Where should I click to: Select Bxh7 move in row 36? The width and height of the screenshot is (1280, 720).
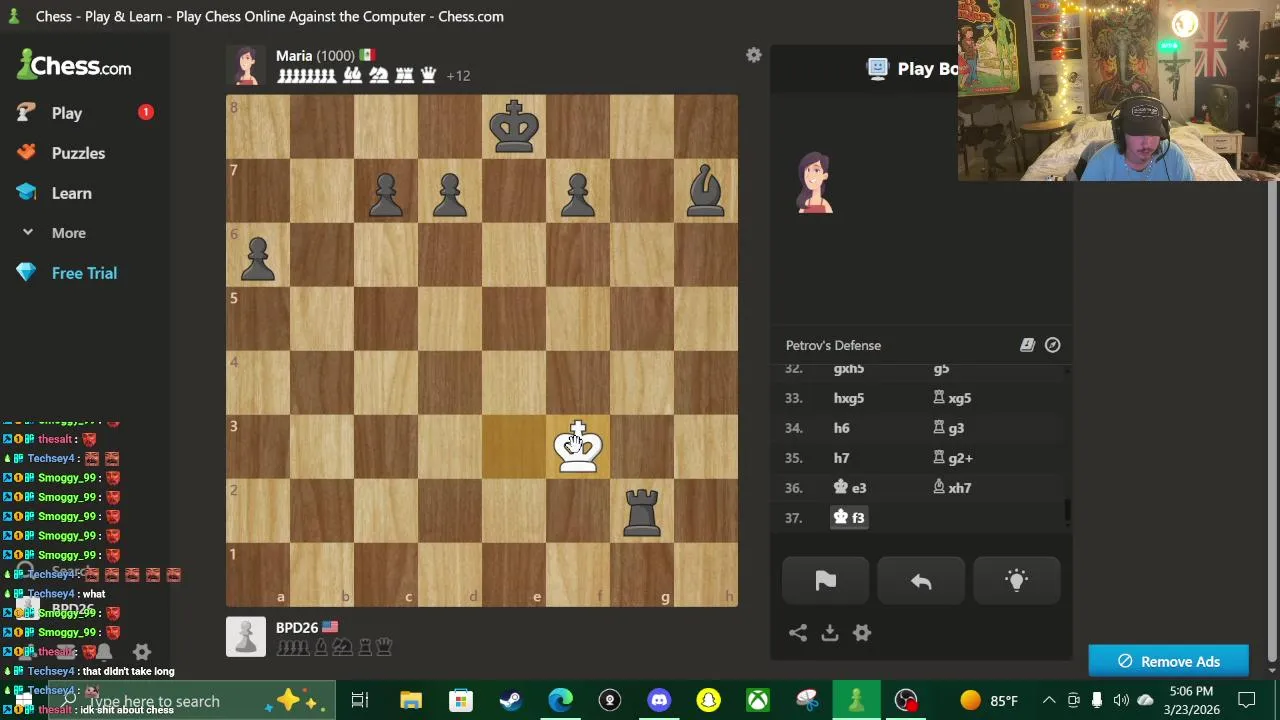tap(953, 488)
